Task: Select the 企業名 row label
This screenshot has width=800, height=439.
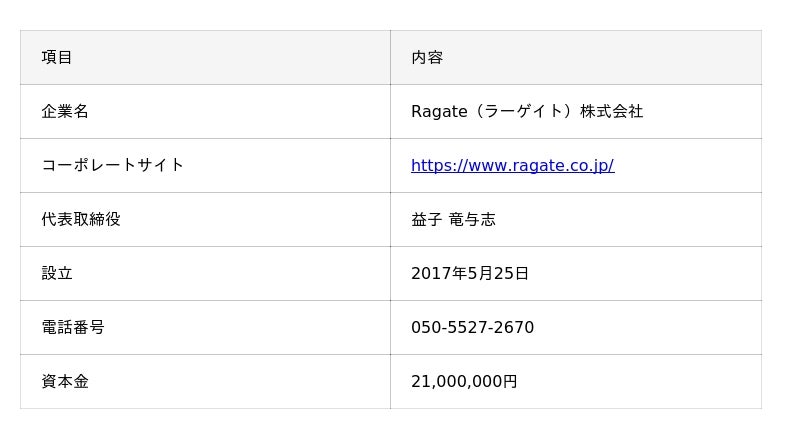Action: 65,112
